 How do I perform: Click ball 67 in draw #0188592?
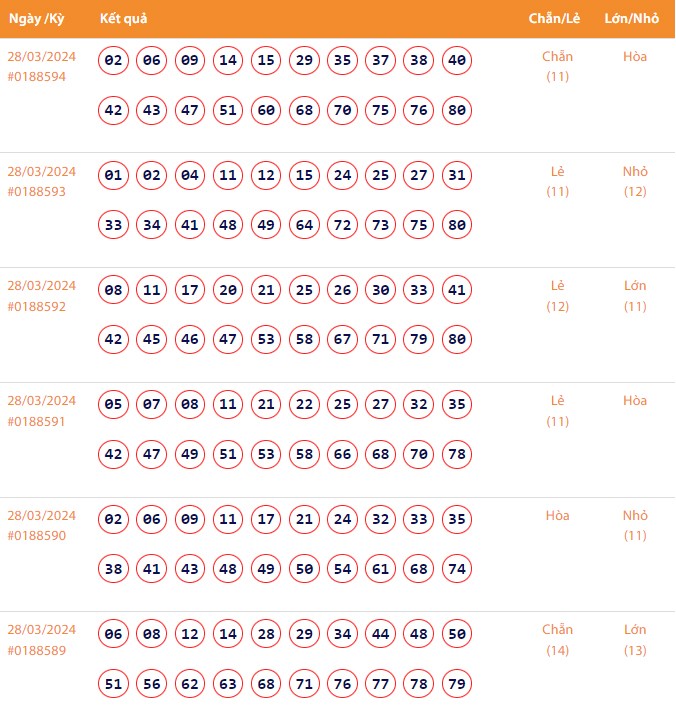tap(343, 340)
